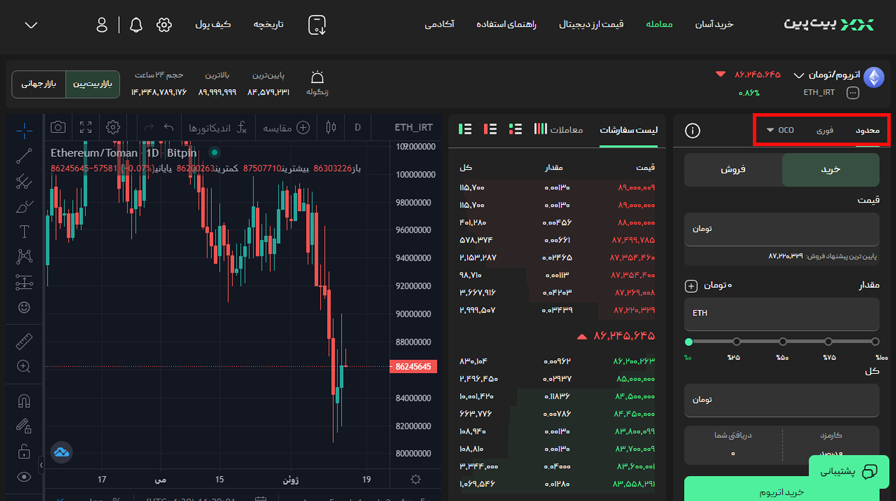Set a price alert with زنگوله icon
The height and width of the screenshot is (501, 896).
pos(317,83)
